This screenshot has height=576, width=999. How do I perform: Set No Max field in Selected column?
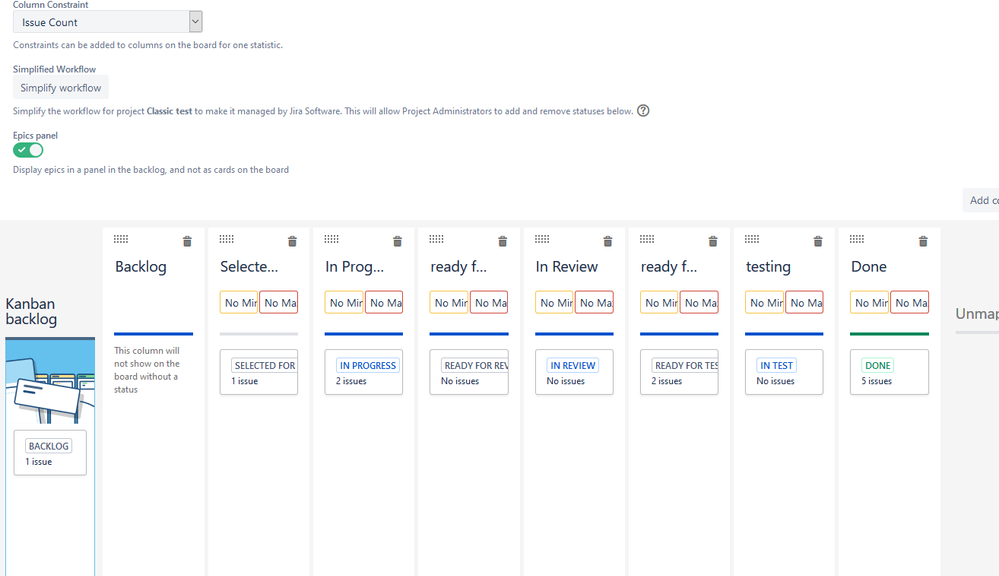tap(279, 303)
